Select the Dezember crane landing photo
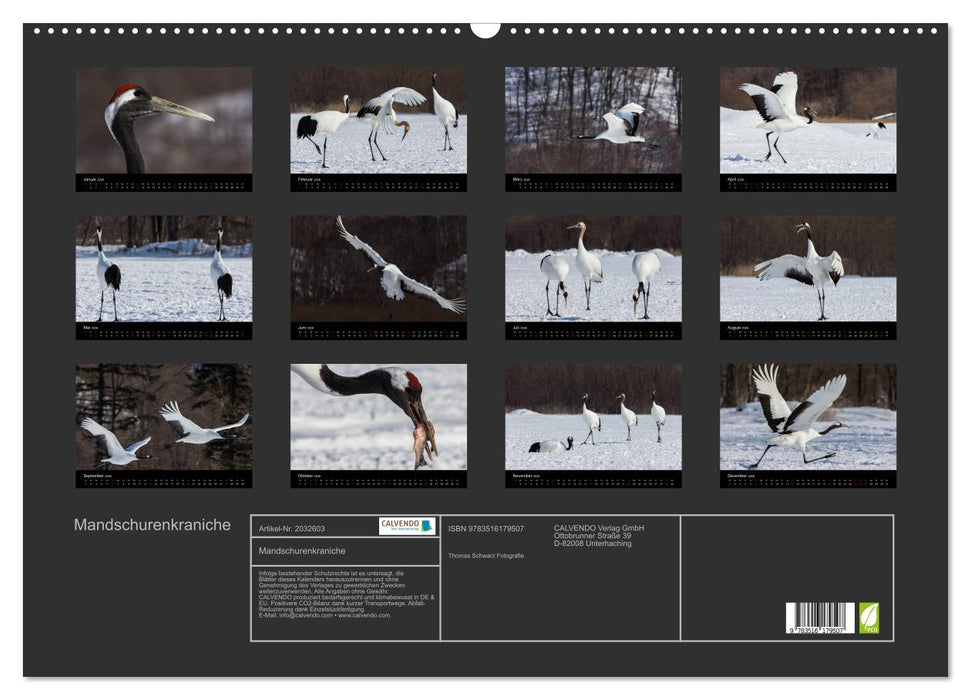971x700 pixels. [808, 416]
